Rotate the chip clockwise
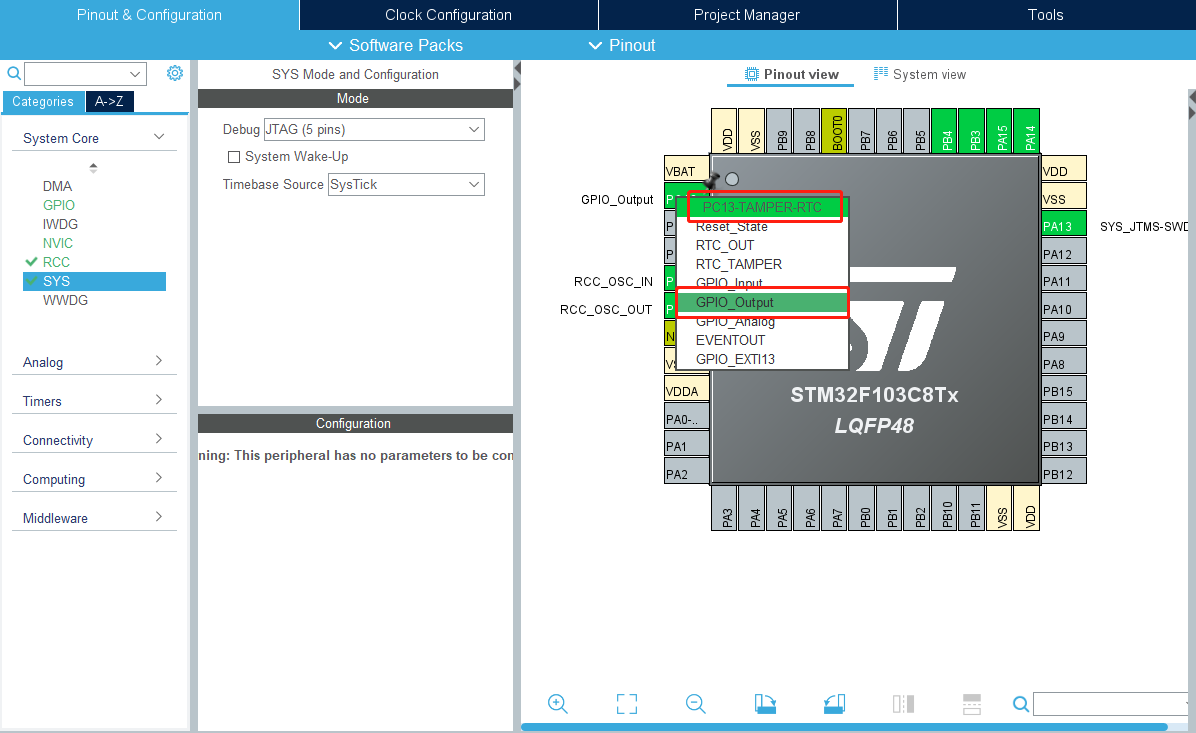 click(x=765, y=703)
